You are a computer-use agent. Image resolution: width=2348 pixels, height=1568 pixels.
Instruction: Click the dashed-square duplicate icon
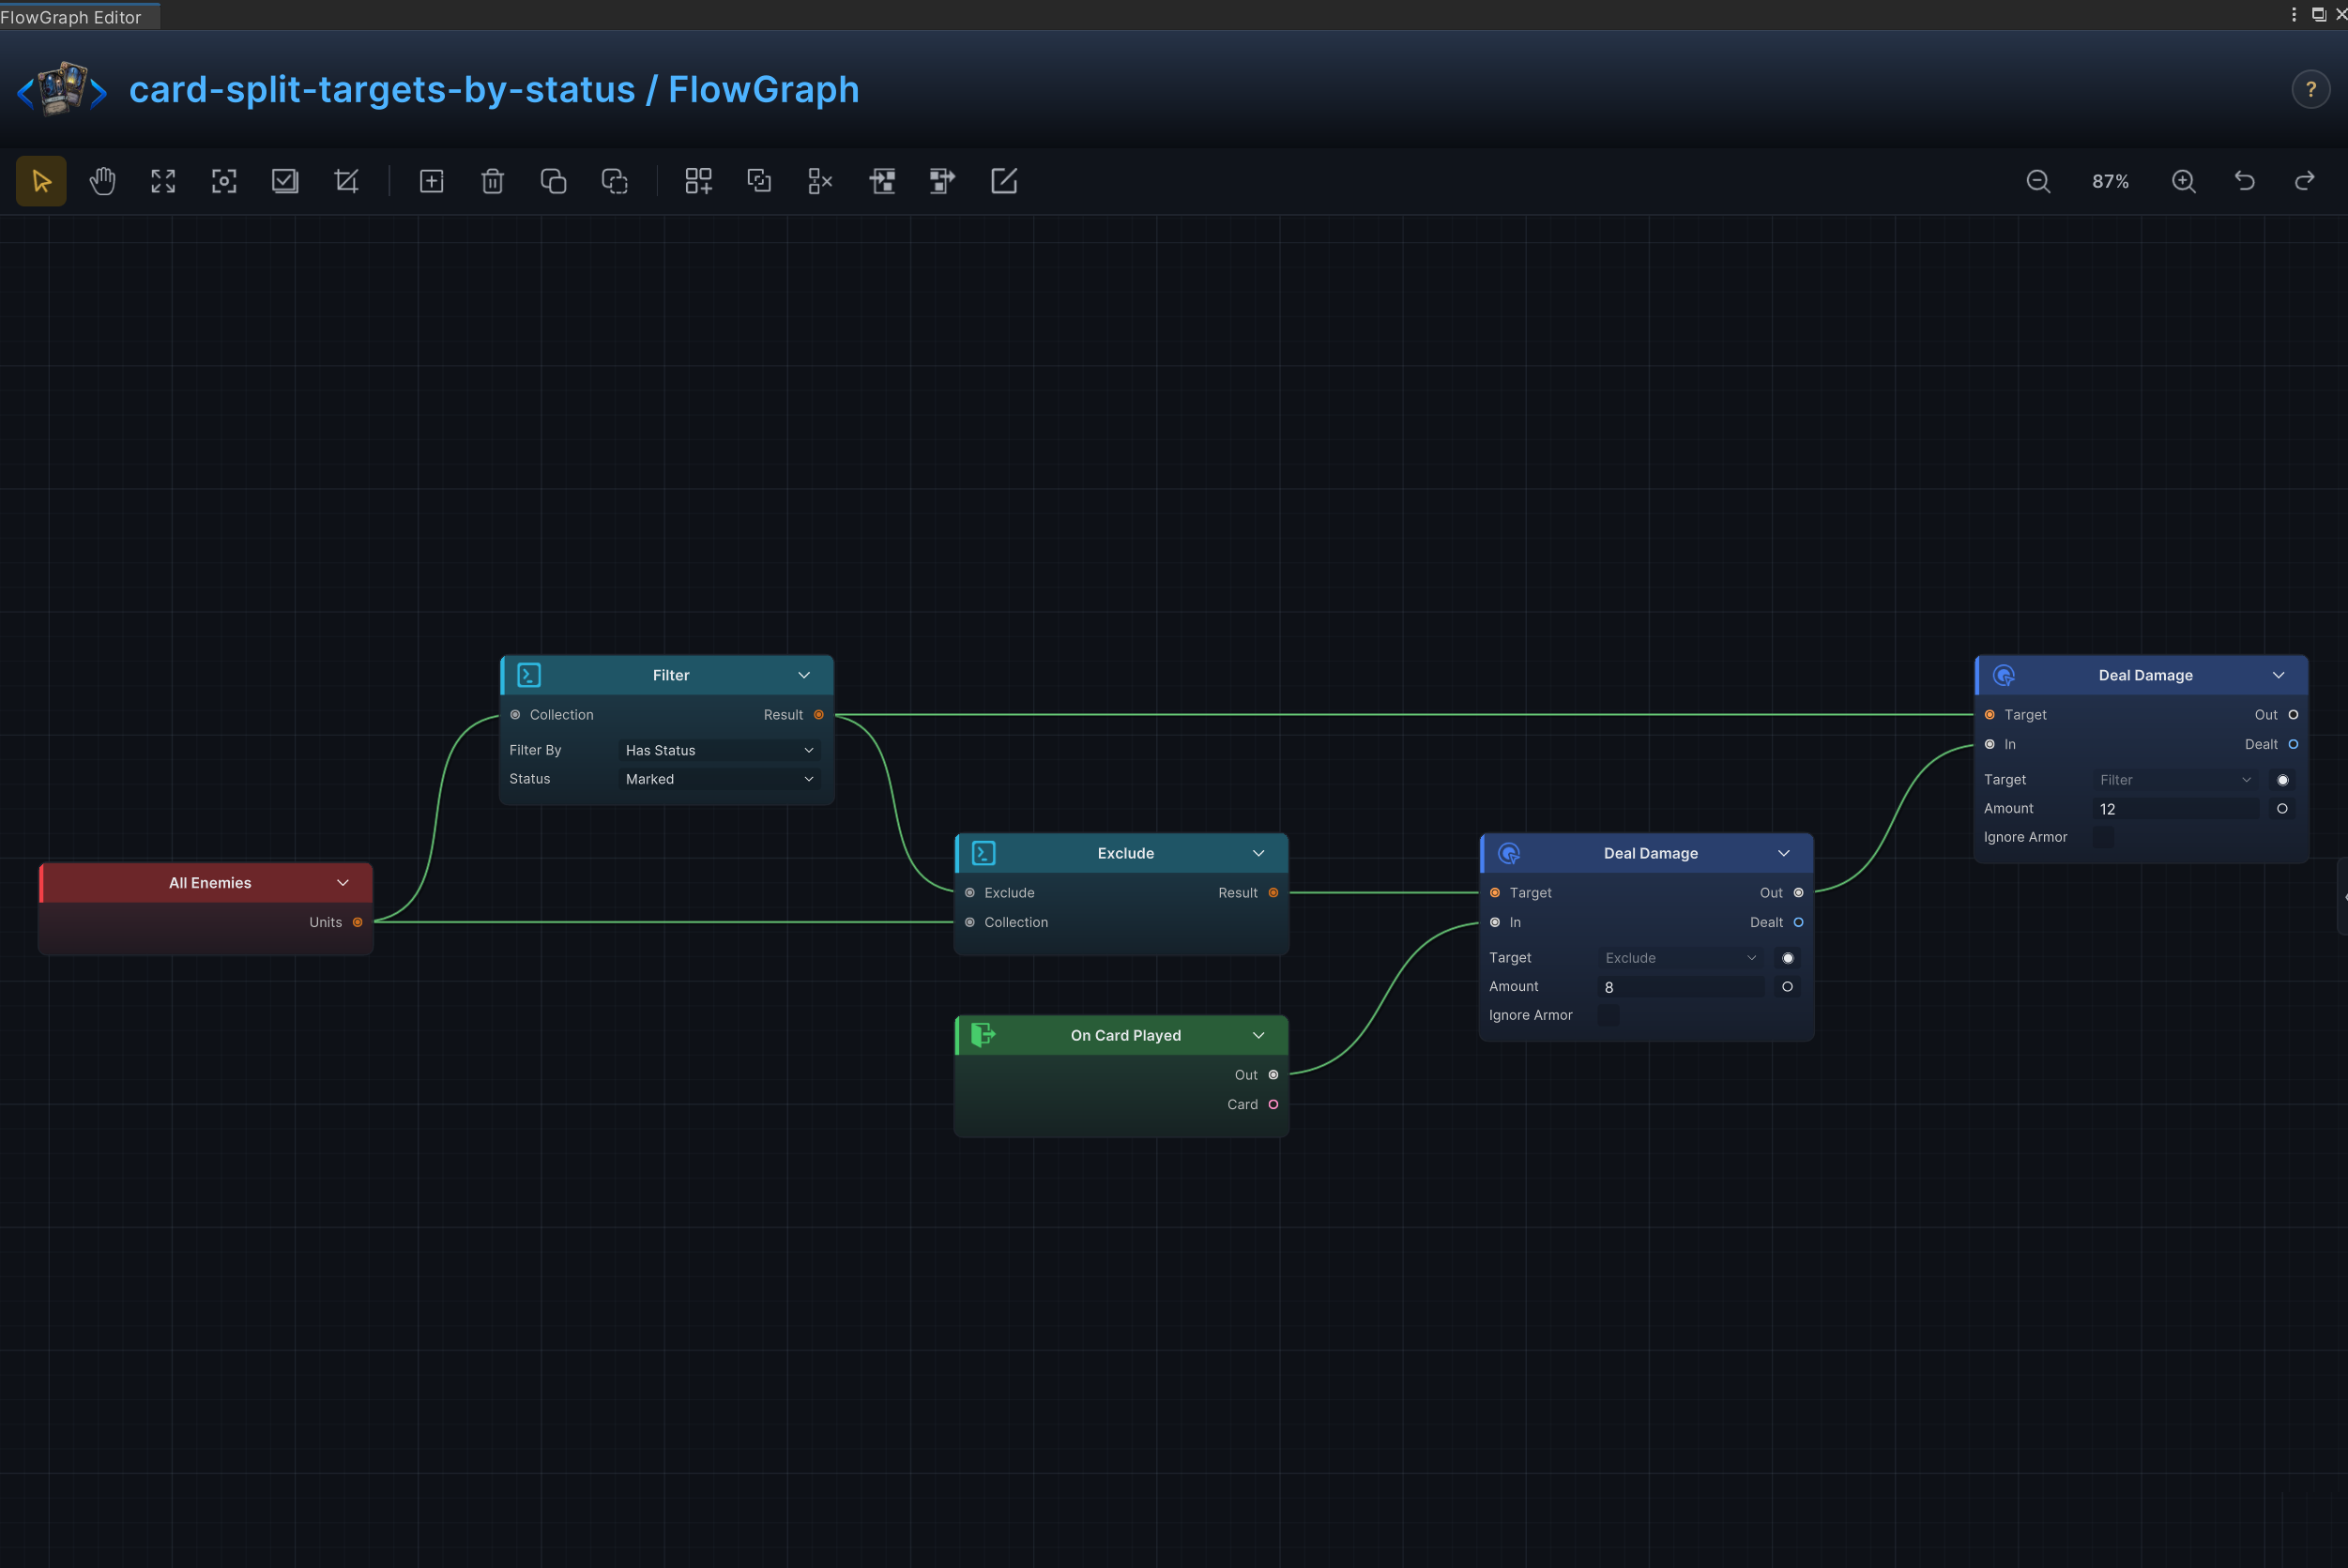614,181
